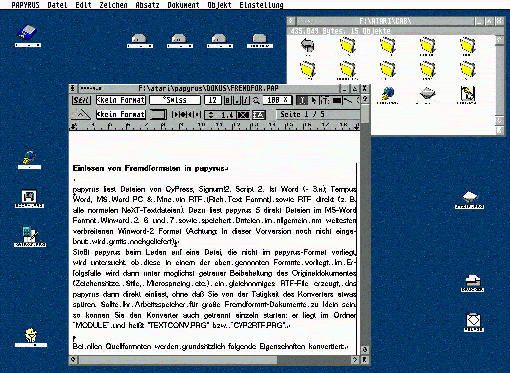The image size is (510, 373).
Task: Open the Absatz menu
Action: [147, 5]
